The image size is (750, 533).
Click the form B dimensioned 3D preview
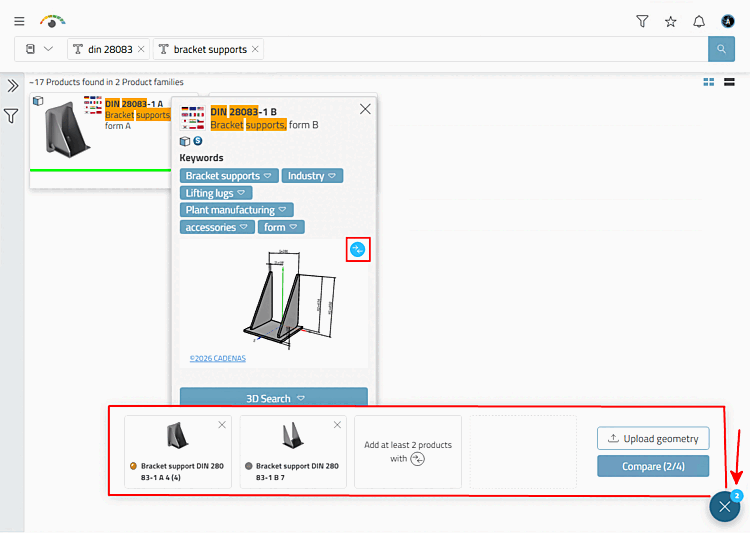[290, 299]
